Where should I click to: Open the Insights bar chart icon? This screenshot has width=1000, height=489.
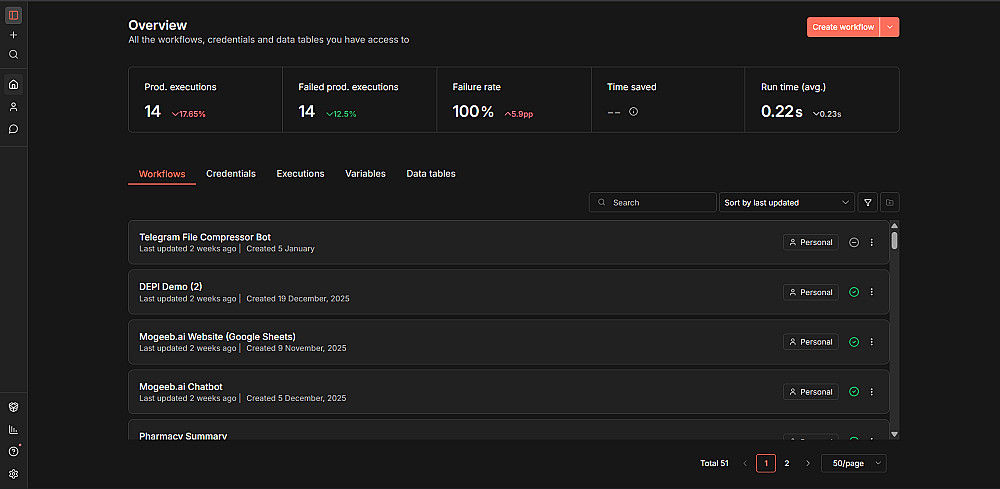[x=13, y=429]
